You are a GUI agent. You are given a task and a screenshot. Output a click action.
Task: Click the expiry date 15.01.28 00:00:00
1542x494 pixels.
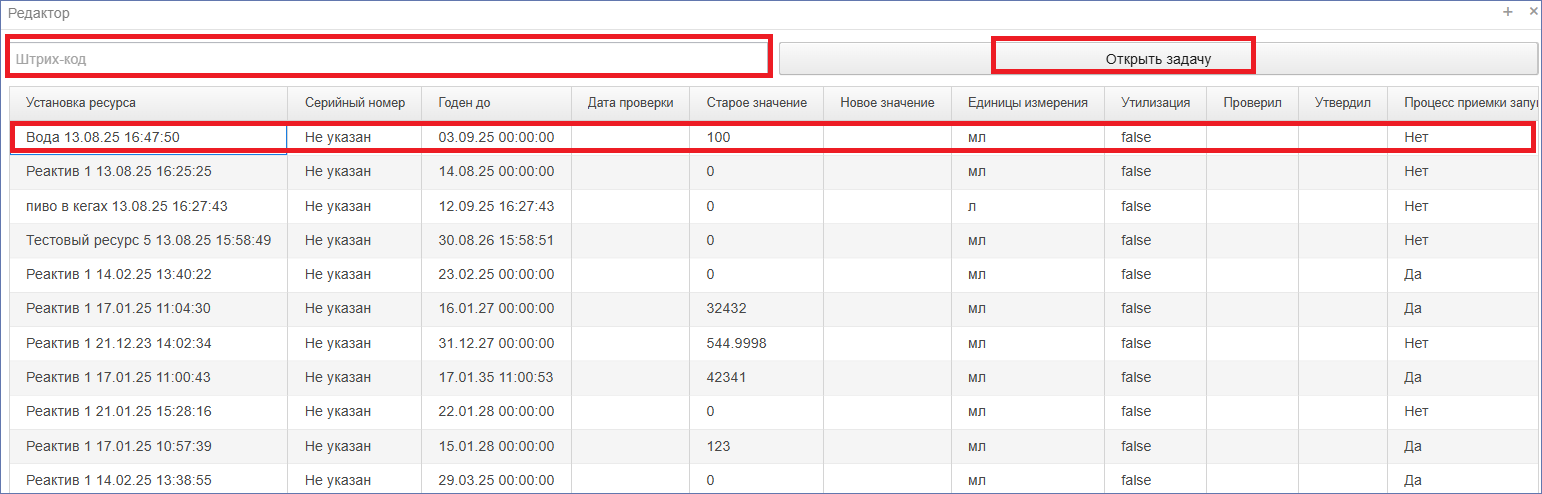496,446
